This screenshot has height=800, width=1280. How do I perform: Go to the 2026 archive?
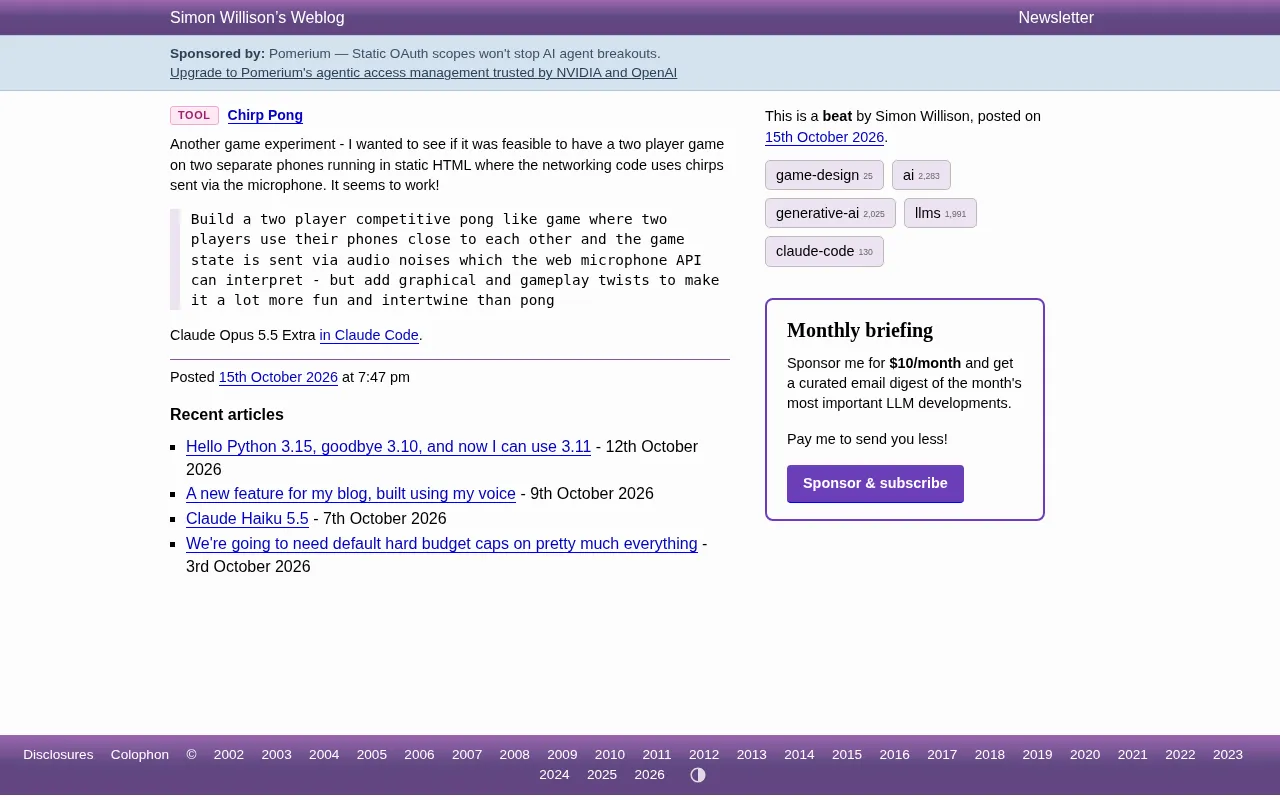[x=650, y=775]
